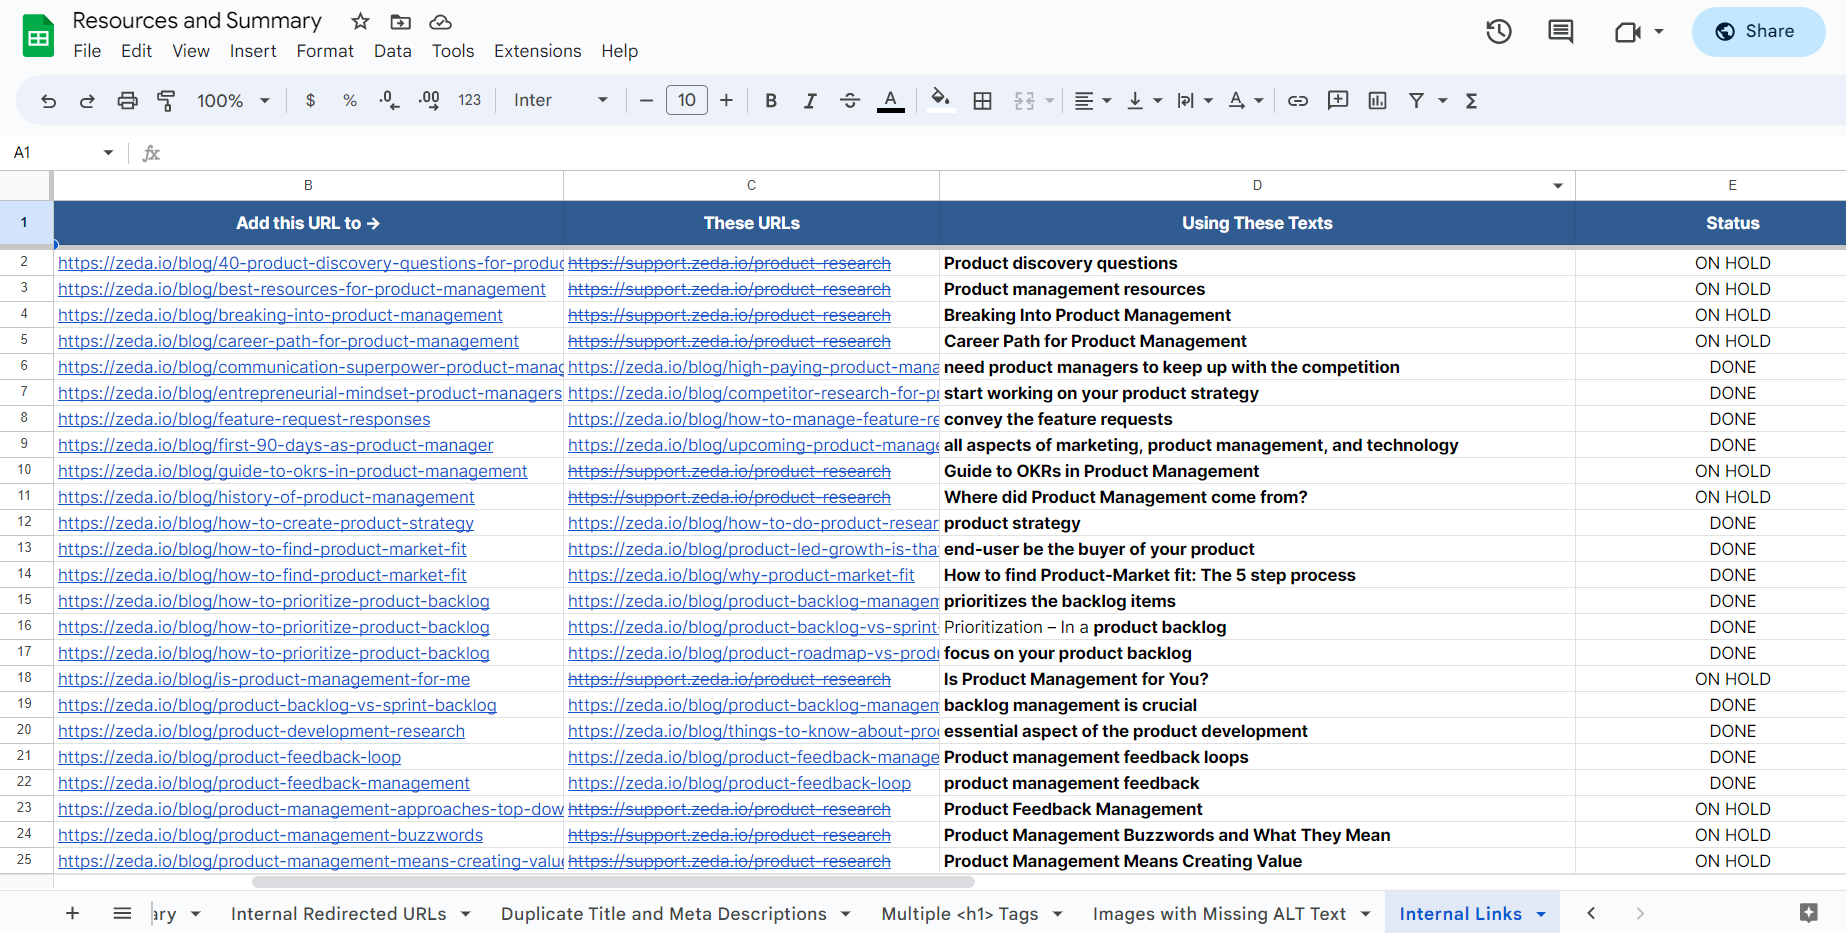The image size is (1846, 933).
Task: Click the font size input field
Action: [x=686, y=100]
